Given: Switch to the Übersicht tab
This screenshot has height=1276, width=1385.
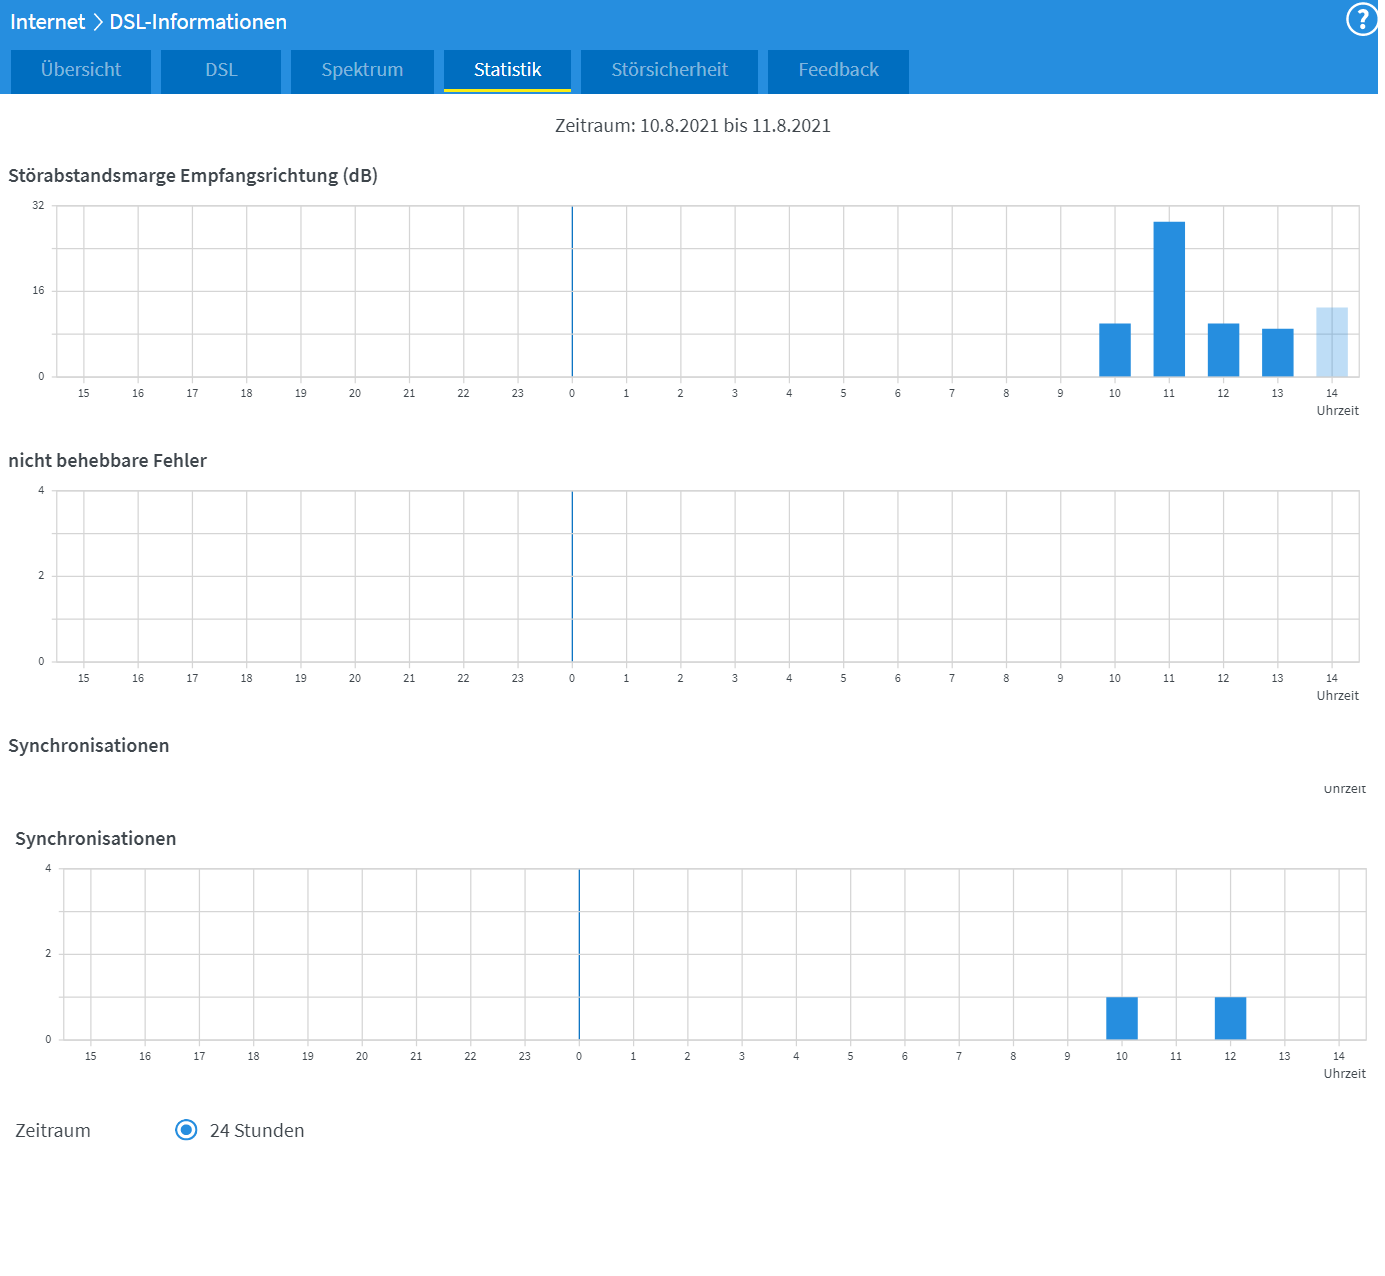Looking at the screenshot, I should coord(81,71).
